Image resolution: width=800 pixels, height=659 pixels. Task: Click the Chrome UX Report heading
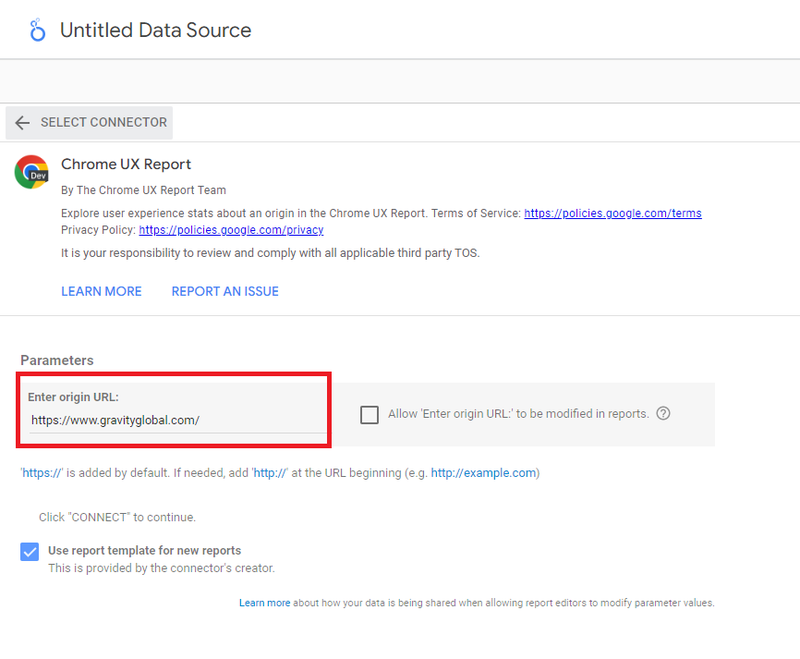click(126, 164)
